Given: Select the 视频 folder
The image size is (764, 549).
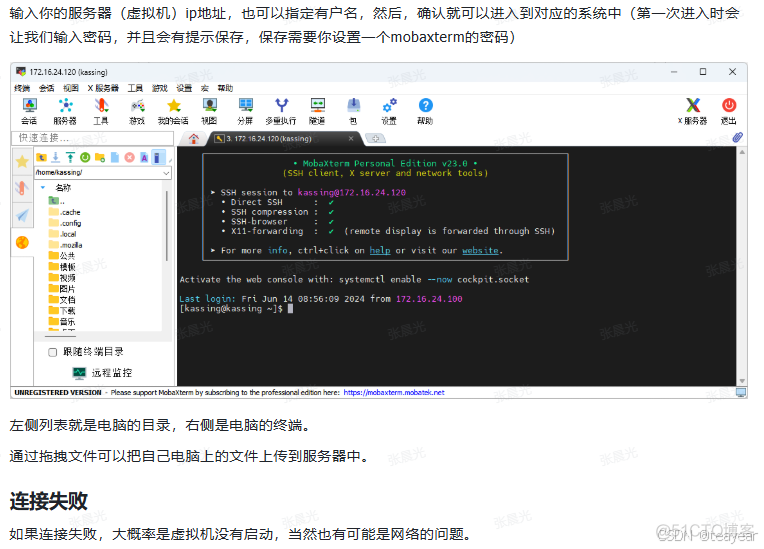Looking at the screenshot, I should coord(62,278).
